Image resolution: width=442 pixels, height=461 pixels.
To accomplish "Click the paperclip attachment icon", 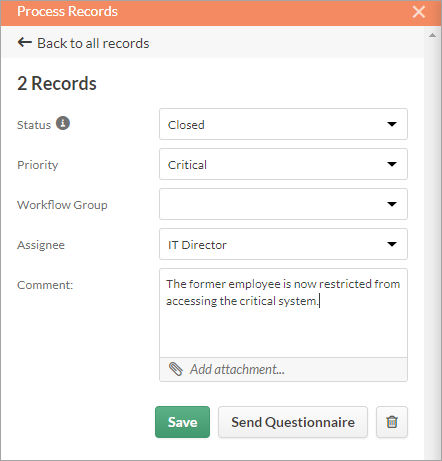I will point(176,369).
